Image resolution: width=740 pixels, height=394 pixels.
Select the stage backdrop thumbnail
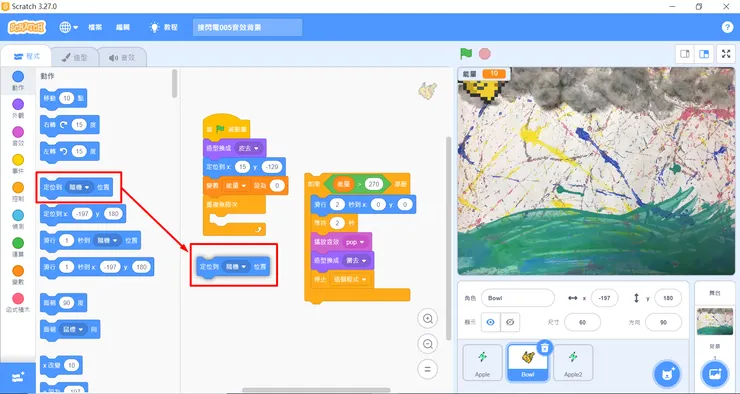[x=715, y=321]
